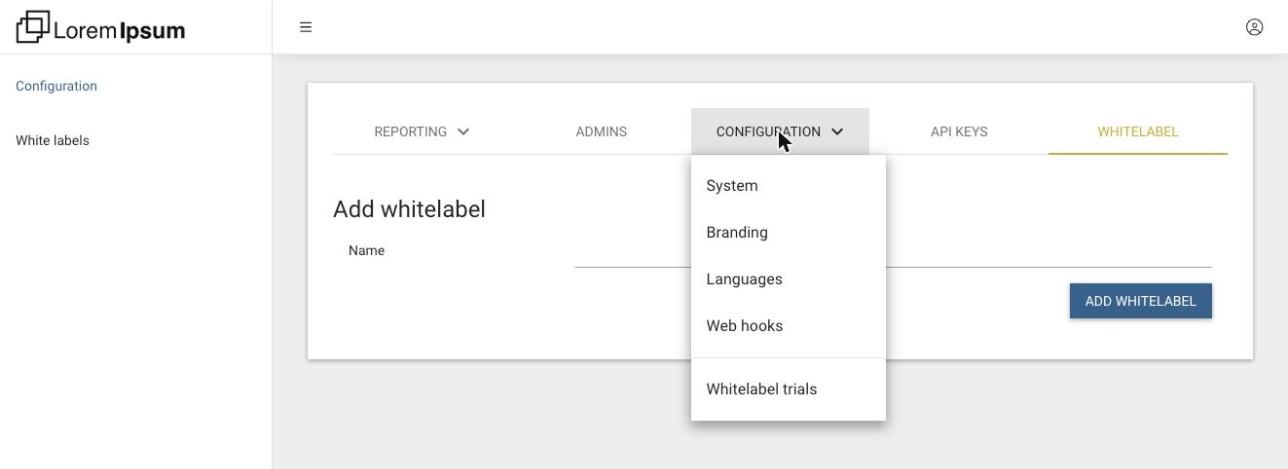This screenshot has height=469, width=1288.
Task: Open Configuration in the left sidebar
Action: click(57, 86)
